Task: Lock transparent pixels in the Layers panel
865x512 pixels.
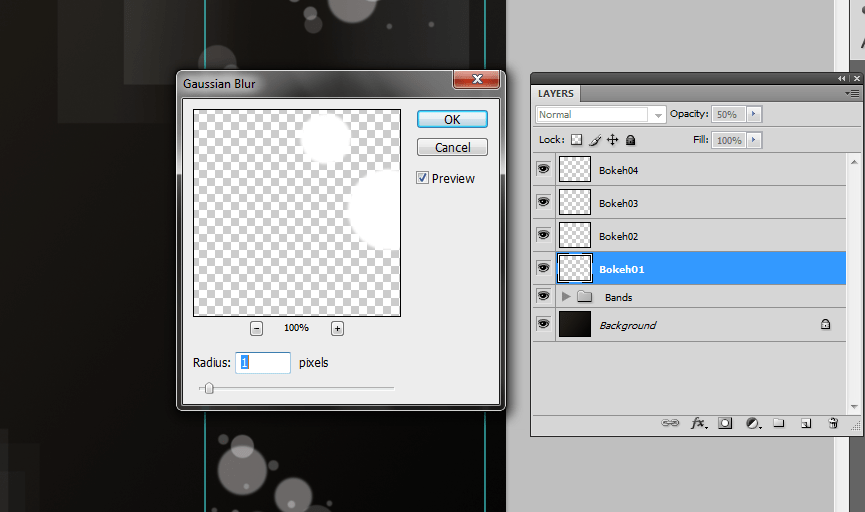Action: [576, 141]
